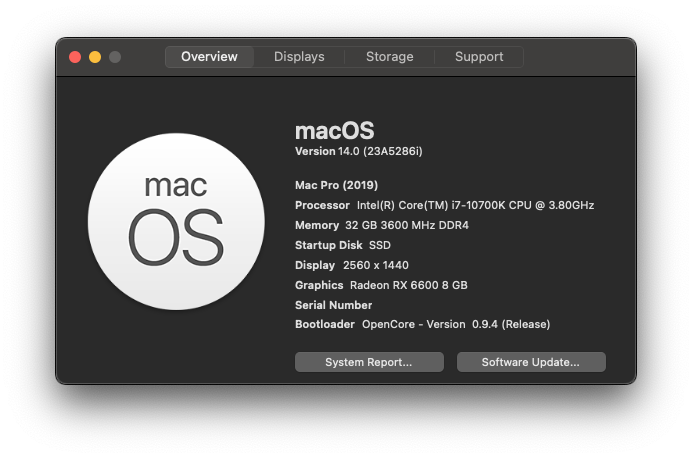Click the Serial Number label
Screen dimensions: 692x458
point(333,305)
